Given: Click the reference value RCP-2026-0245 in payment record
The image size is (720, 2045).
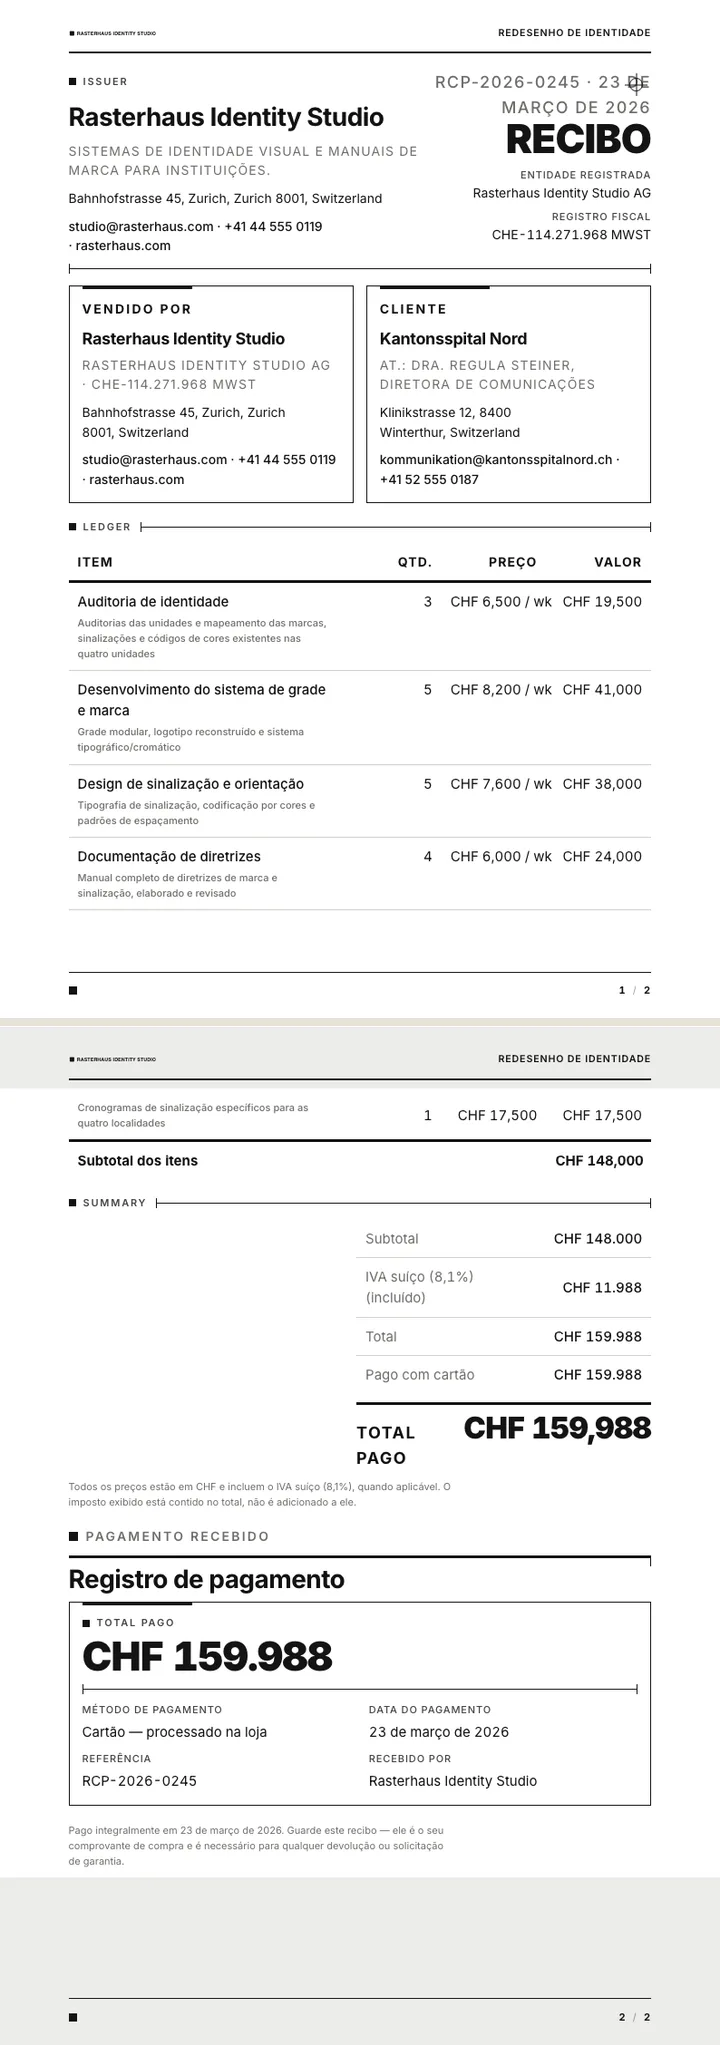Looking at the screenshot, I should coord(139,1781).
